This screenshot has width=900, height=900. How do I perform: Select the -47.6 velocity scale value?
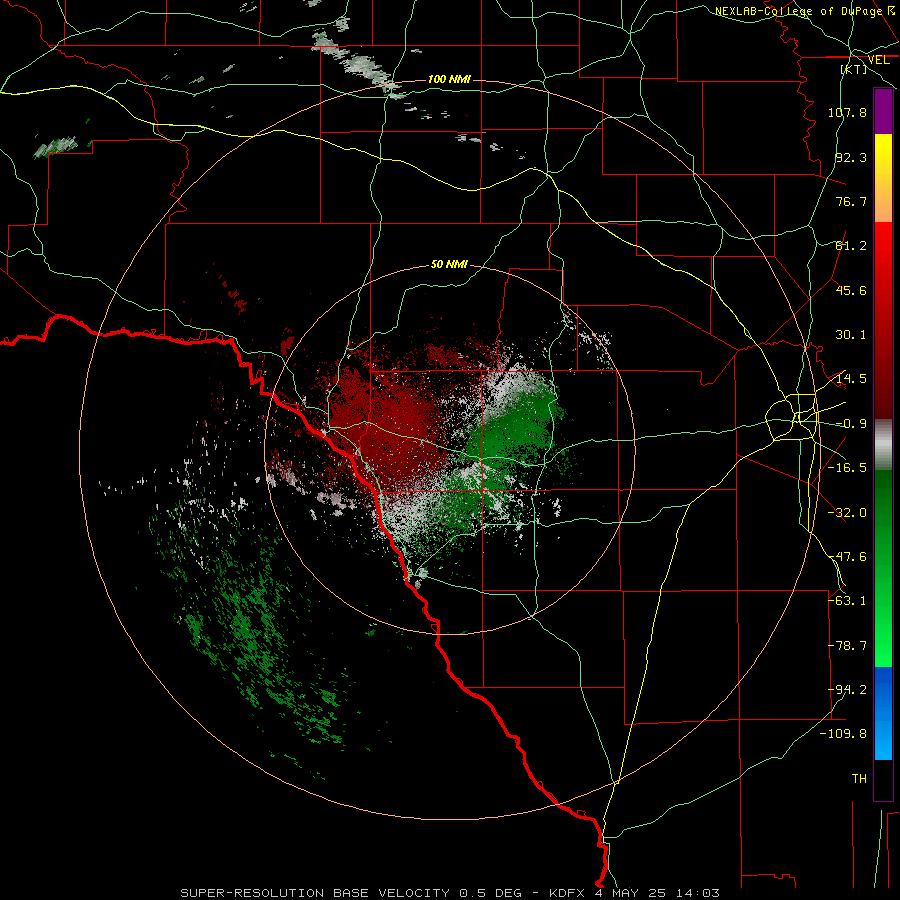[x=847, y=557]
